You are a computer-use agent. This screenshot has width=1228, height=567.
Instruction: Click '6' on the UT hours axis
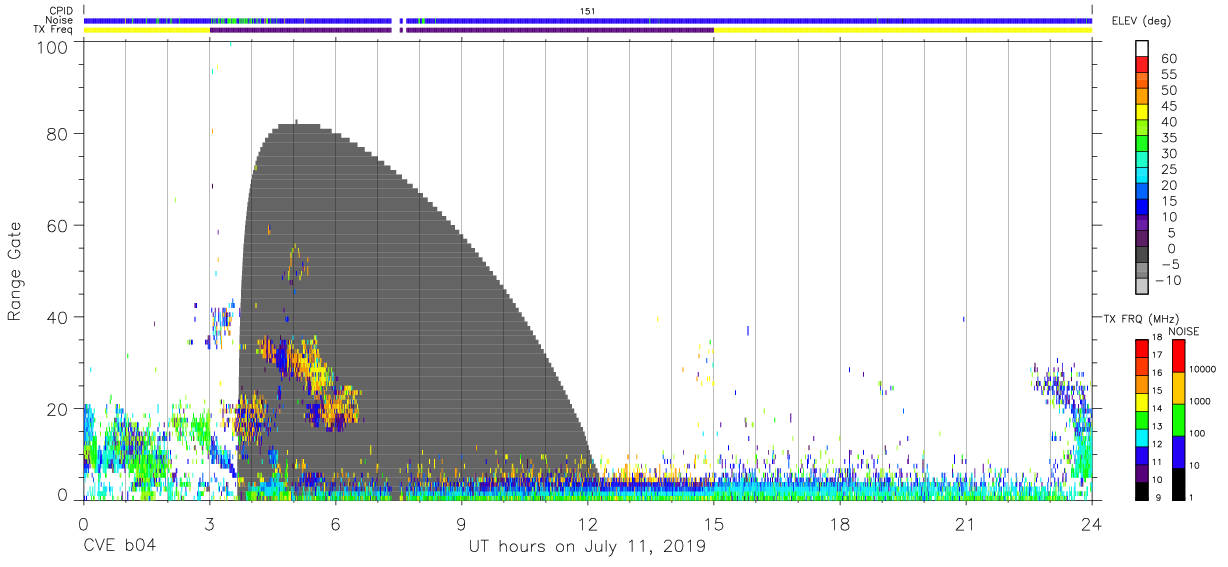coord(335,523)
